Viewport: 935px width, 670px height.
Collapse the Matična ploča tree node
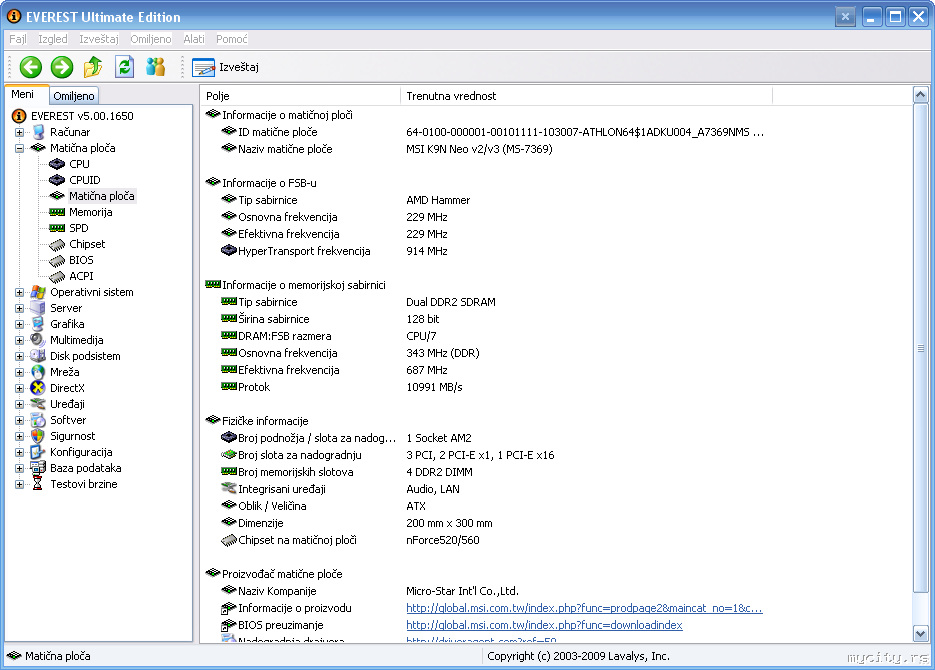tap(19, 148)
